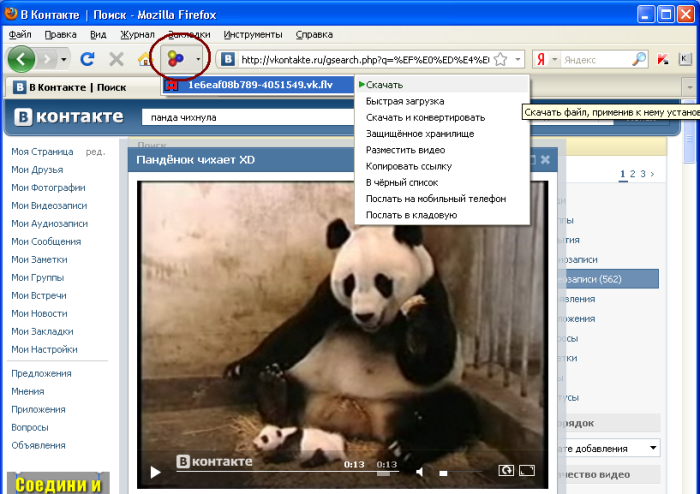Play the panda video
This screenshot has height=494, width=700.
[155, 471]
